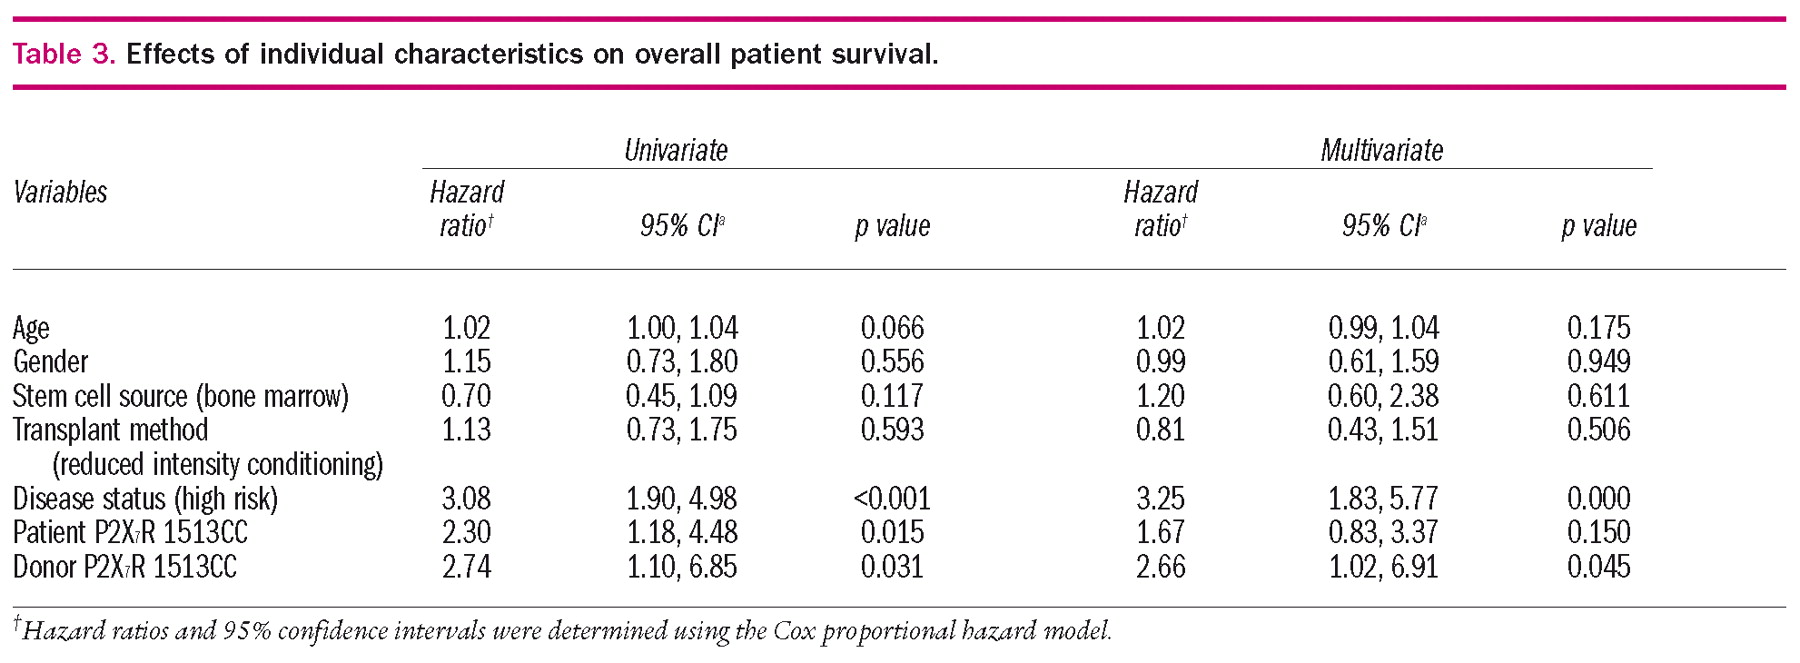Select the confidence interval 1.83, 5.77 cell
Screen dimensions: 1800x663
1383,498
